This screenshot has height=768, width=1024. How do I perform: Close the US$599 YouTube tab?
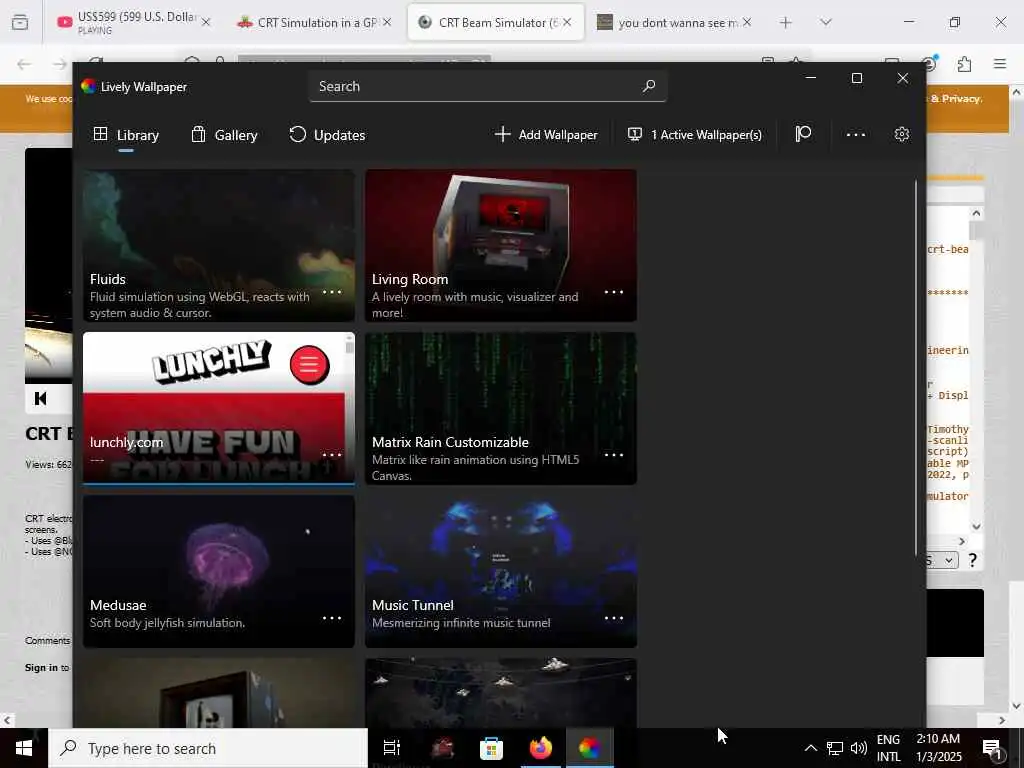point(206,22)
